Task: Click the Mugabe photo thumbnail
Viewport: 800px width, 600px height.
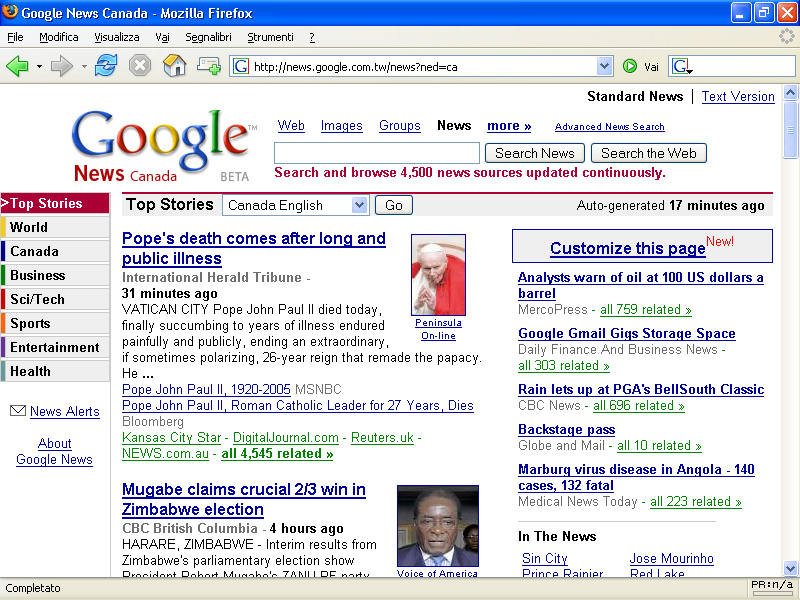Action: coord(438,526)
